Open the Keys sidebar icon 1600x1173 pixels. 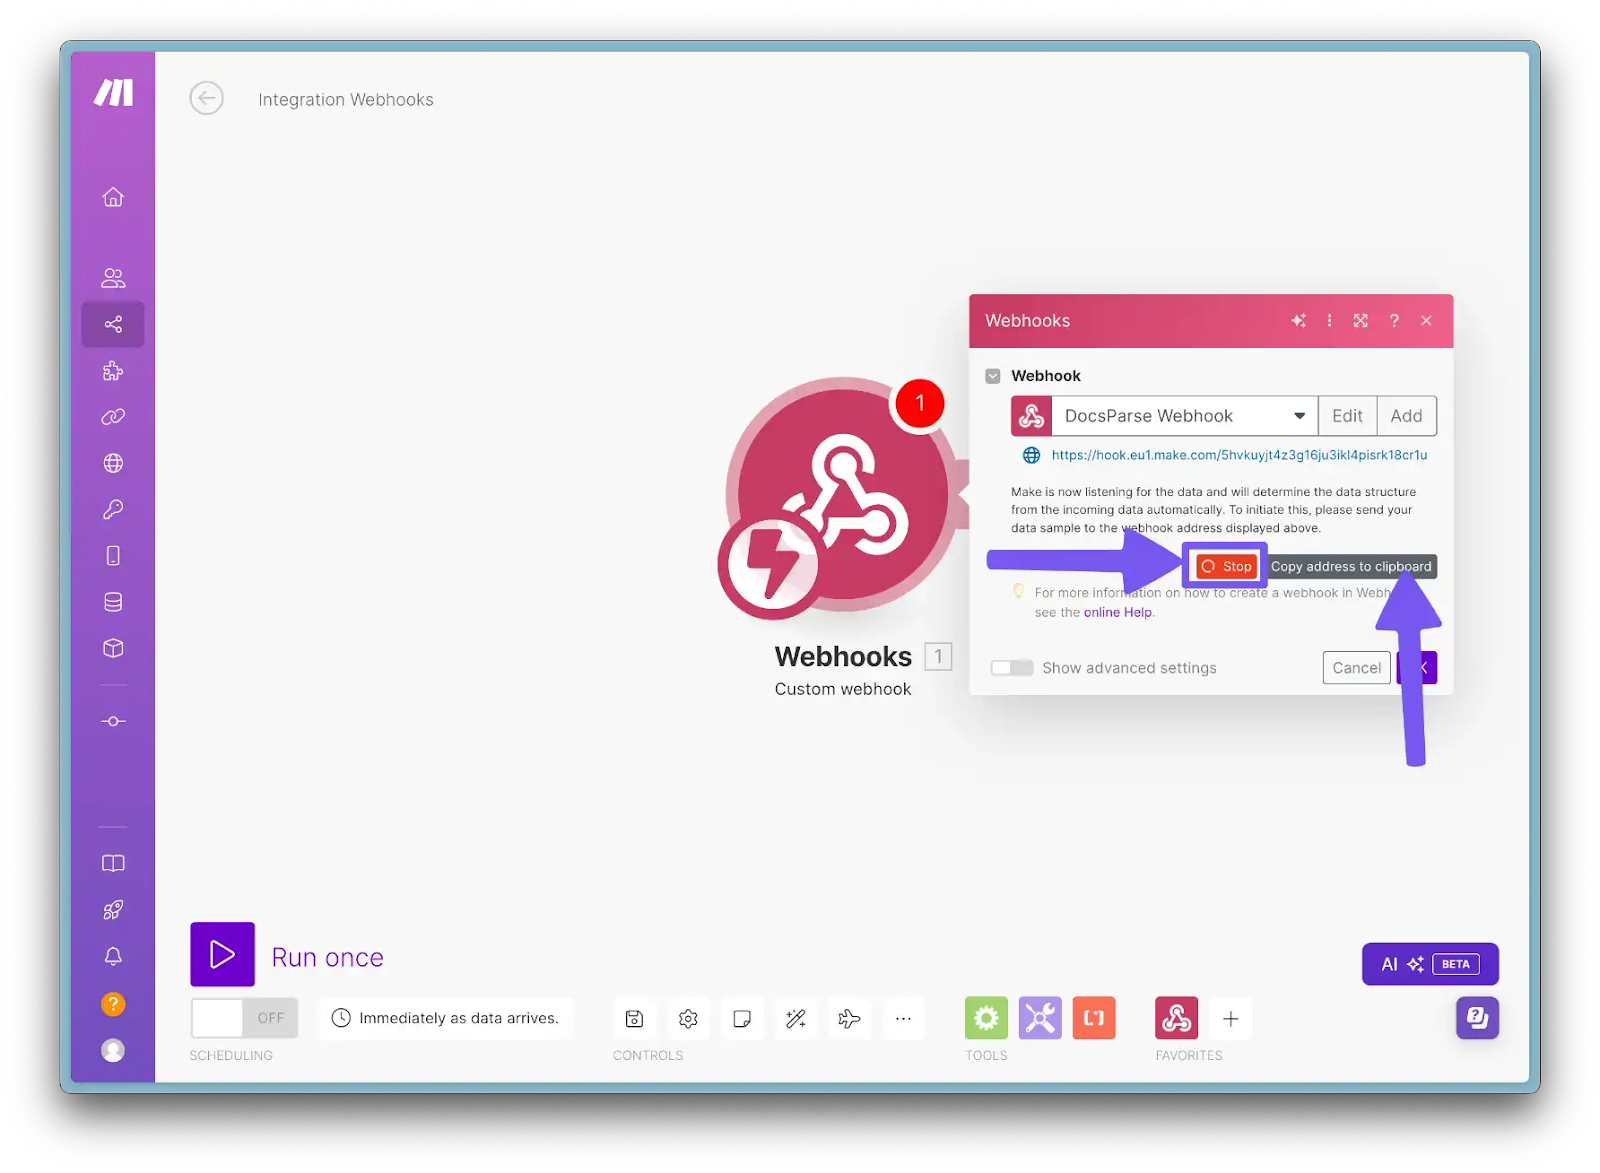[113, 510]
